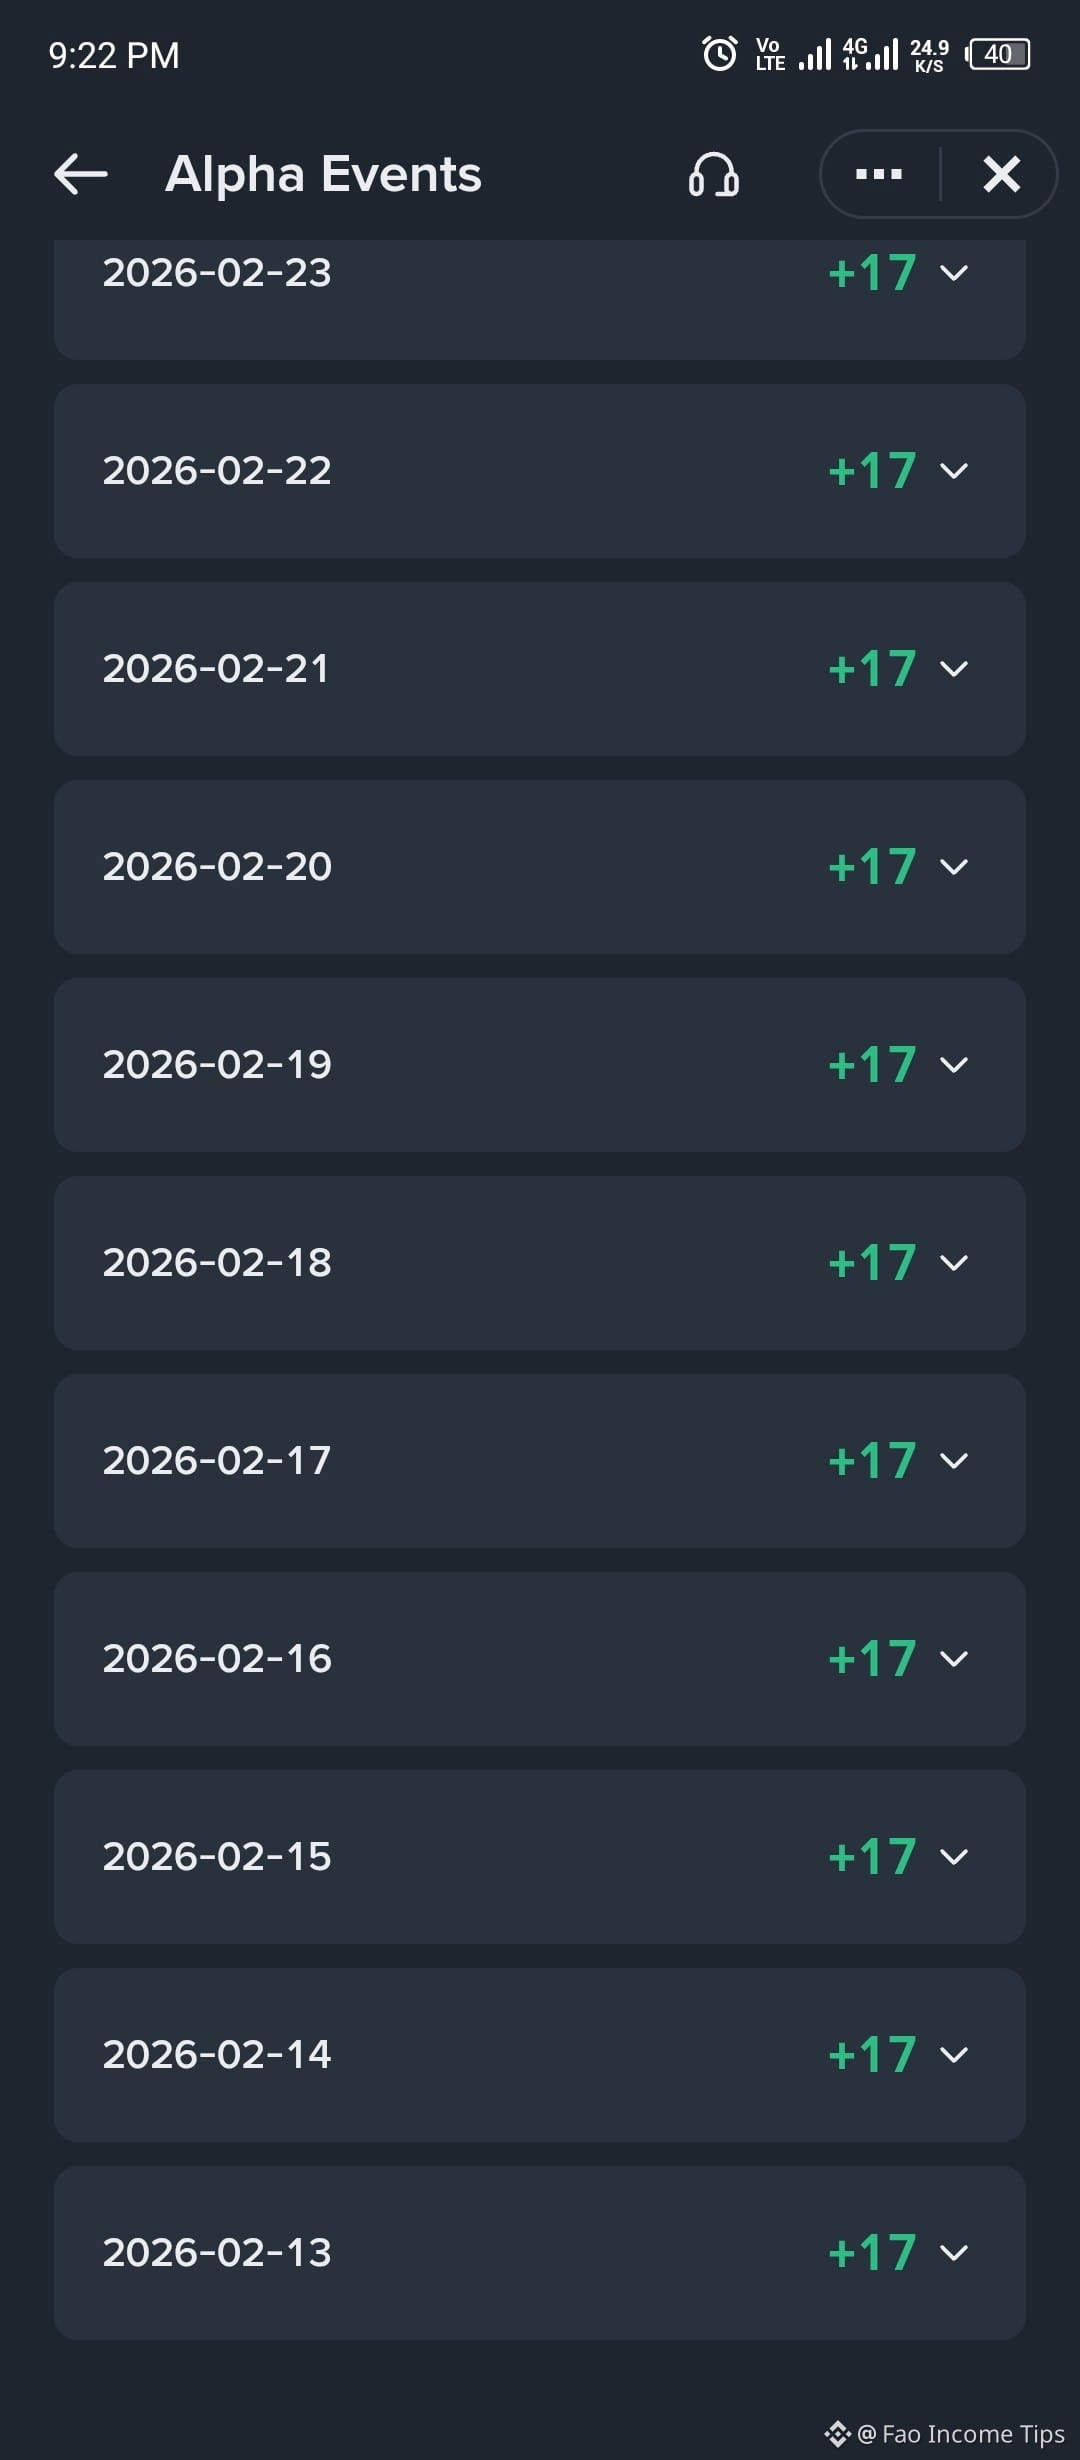The height and width of the screenshot is (2460, 1080).
Task: Expand the 2026-02-21 entry chevron
Action: tap(954, 668)
